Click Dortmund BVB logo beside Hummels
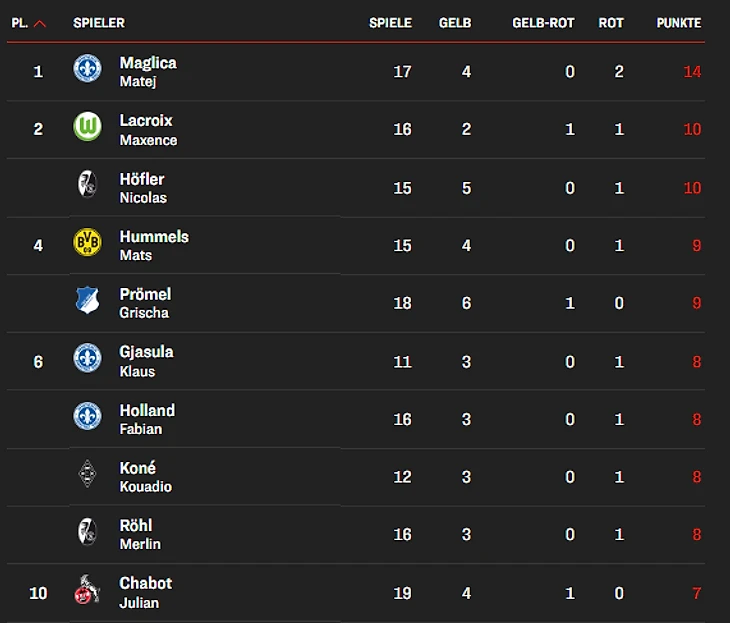730x623 pixels. pos(88,243)
